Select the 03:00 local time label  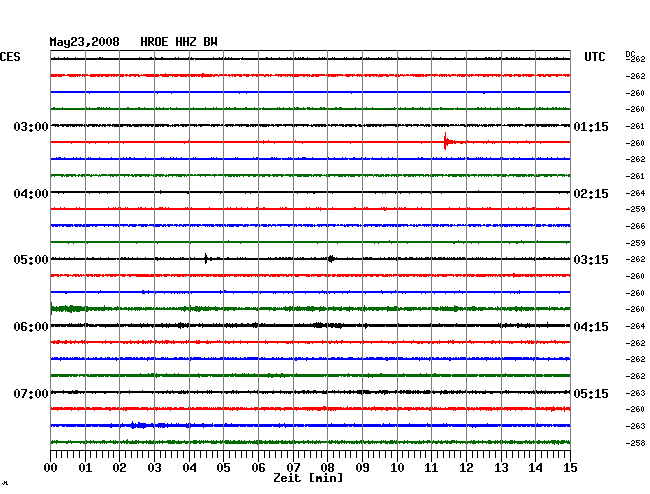coord(31,126)
